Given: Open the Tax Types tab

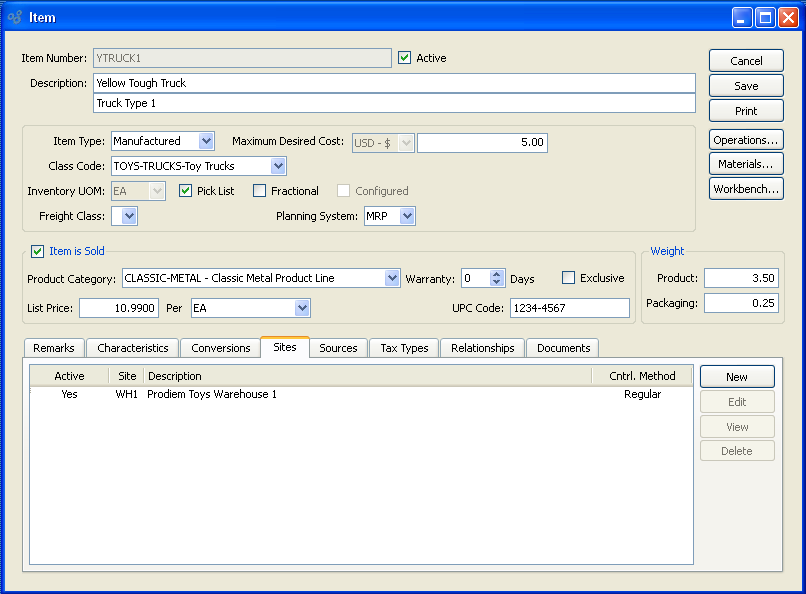Looking at the screenshot, I should 404,348.
